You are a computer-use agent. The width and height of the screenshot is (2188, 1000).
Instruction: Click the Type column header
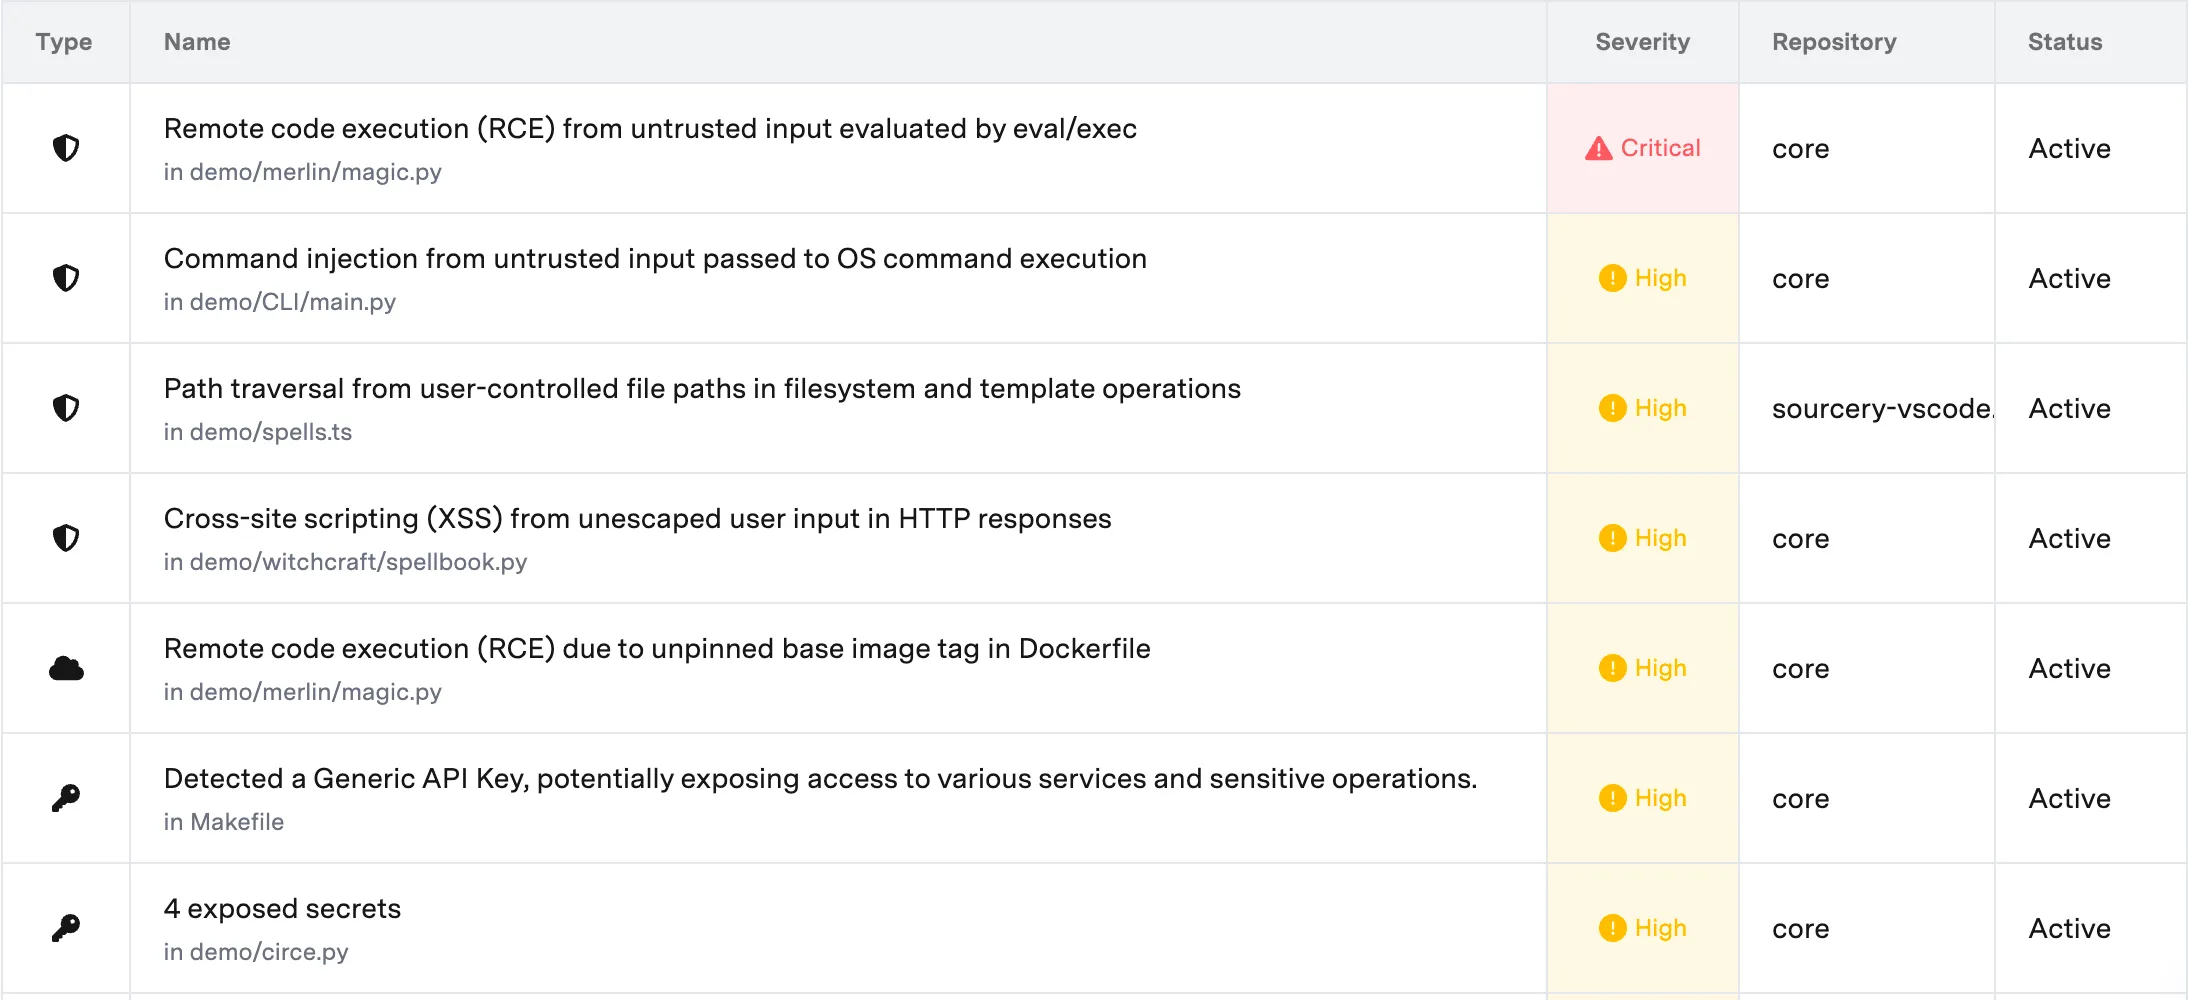click(64, 42)
